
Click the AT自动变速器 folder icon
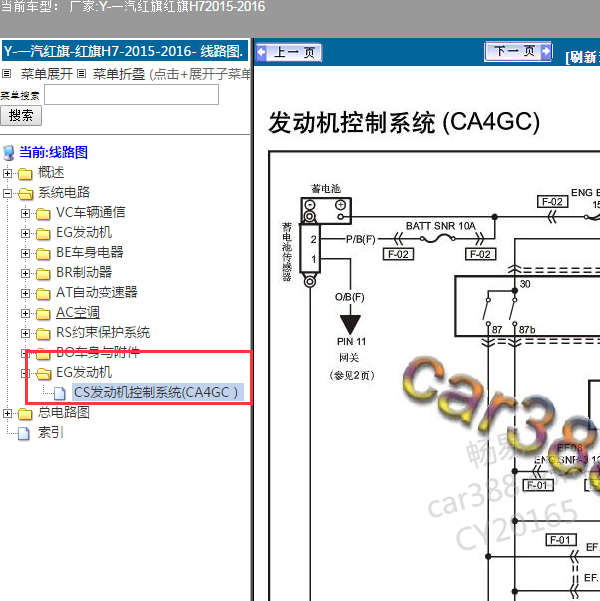43,294
